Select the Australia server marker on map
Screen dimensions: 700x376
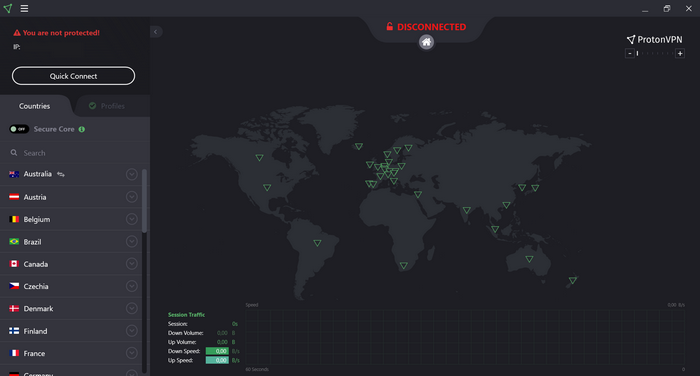pyautogui.click(x=529, y=259)
